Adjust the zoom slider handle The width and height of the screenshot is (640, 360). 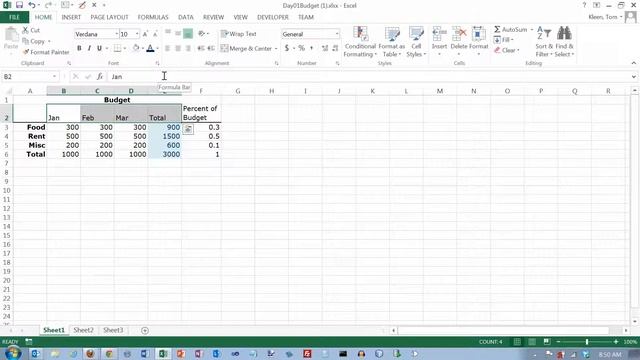[x=587, y=342]
